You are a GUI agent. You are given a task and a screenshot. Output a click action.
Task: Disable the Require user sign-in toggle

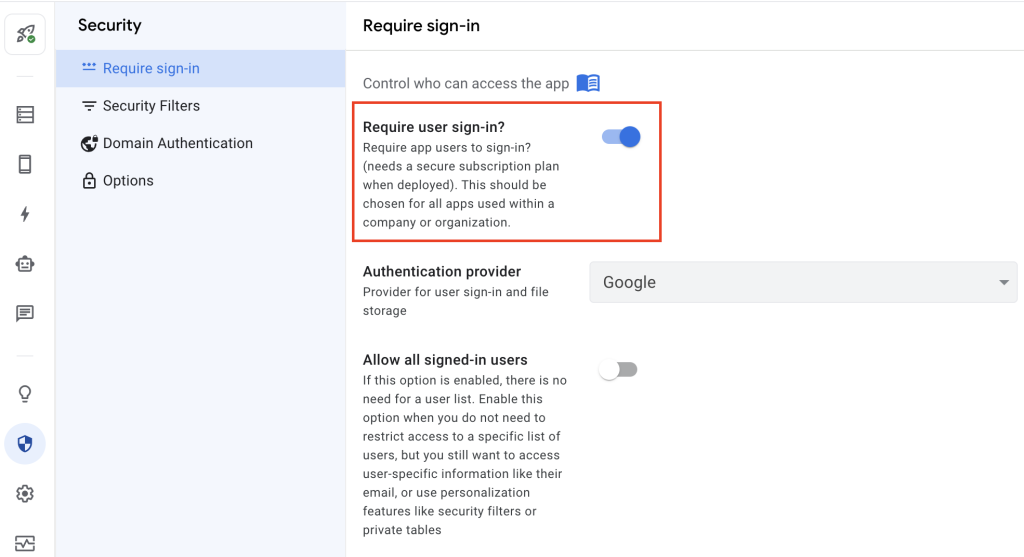coord(621,137)
